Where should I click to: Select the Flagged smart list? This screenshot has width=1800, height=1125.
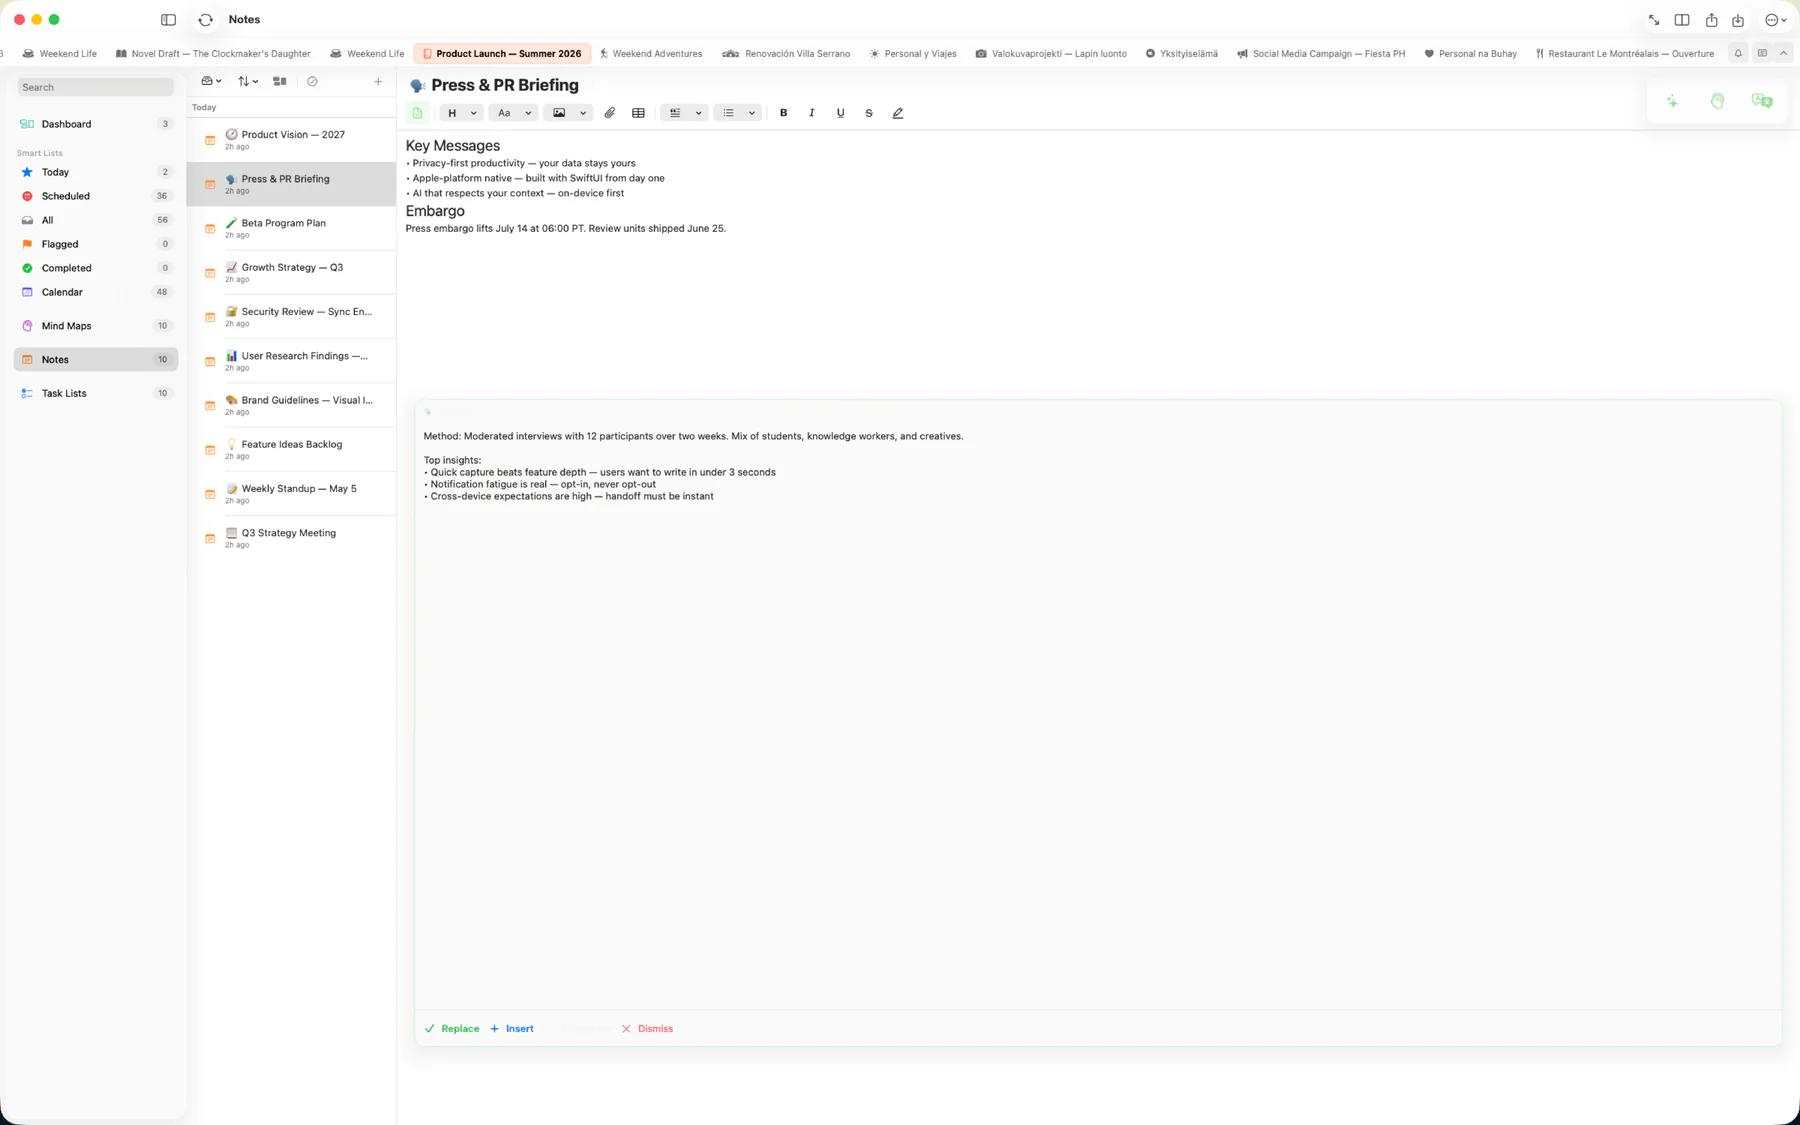96,244
